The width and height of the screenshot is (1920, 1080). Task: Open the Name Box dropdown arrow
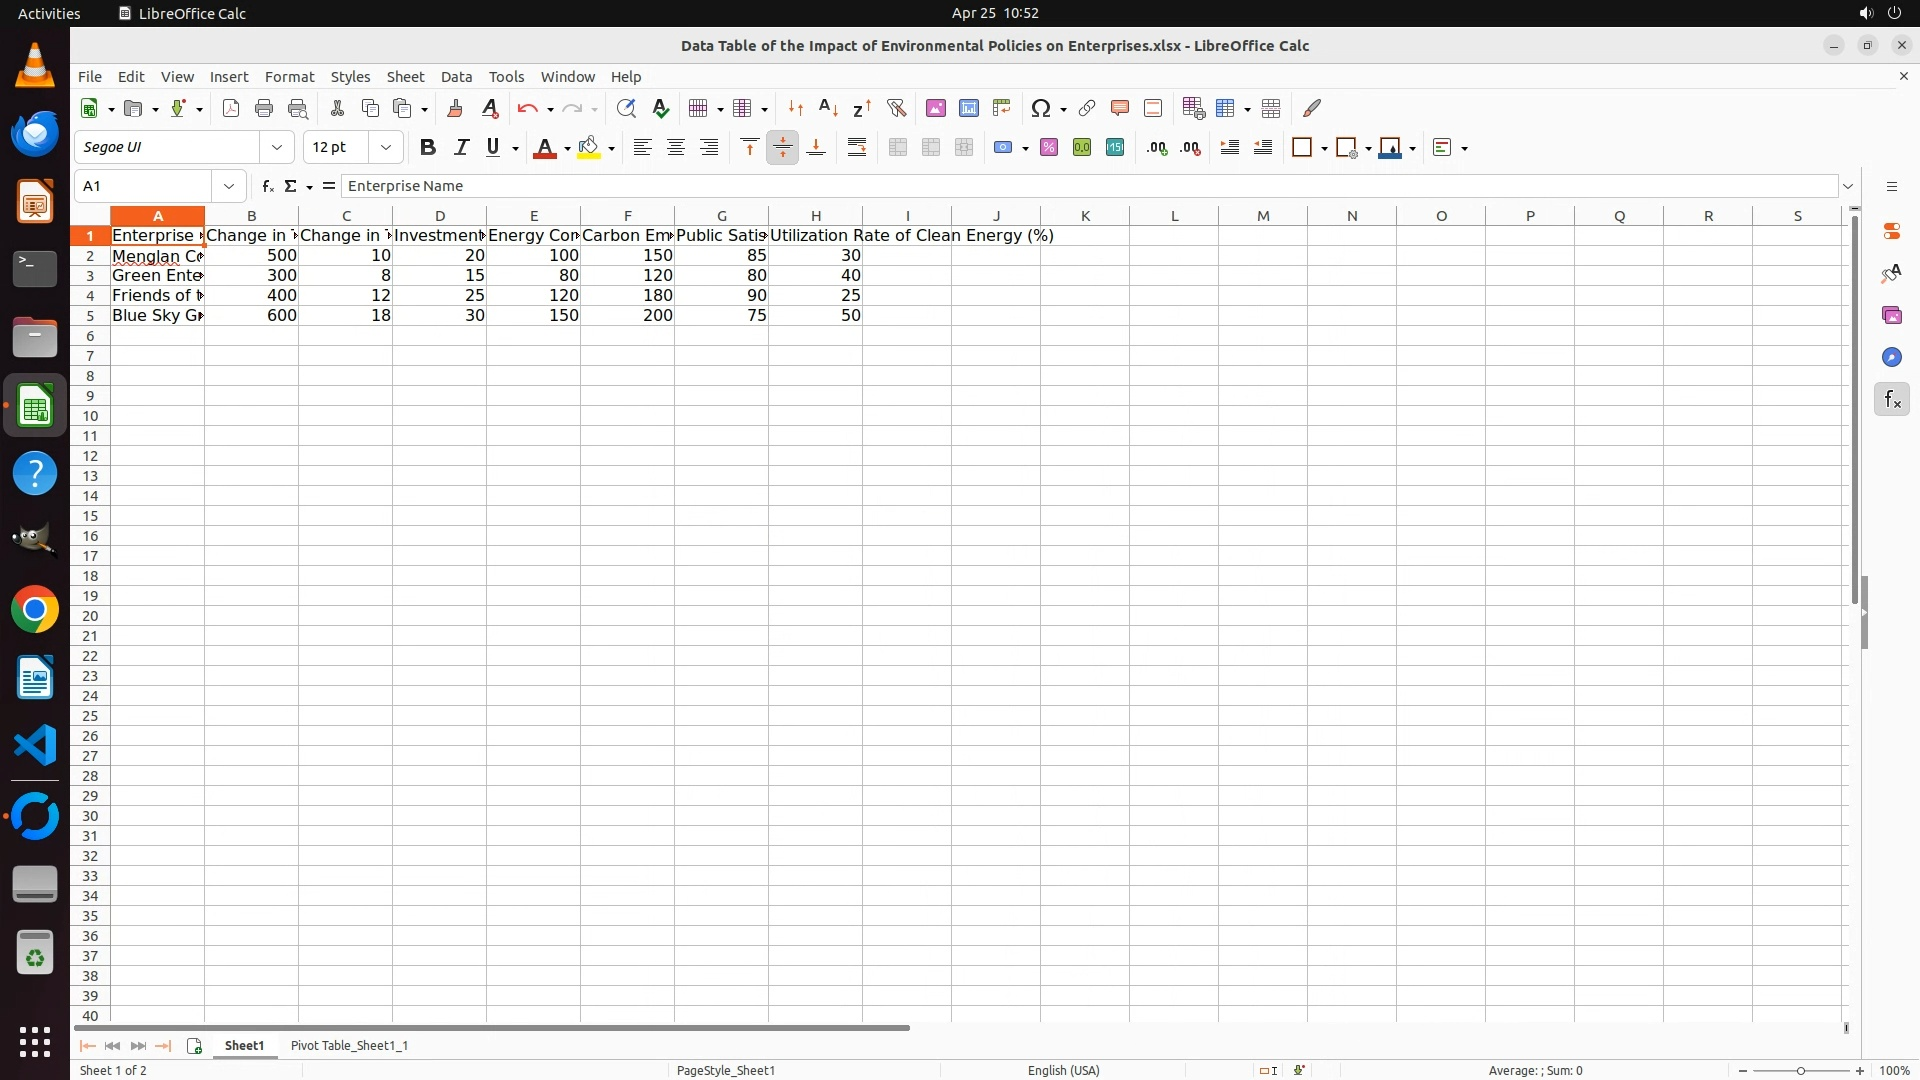pyautogui.click(x=229, y=186)
